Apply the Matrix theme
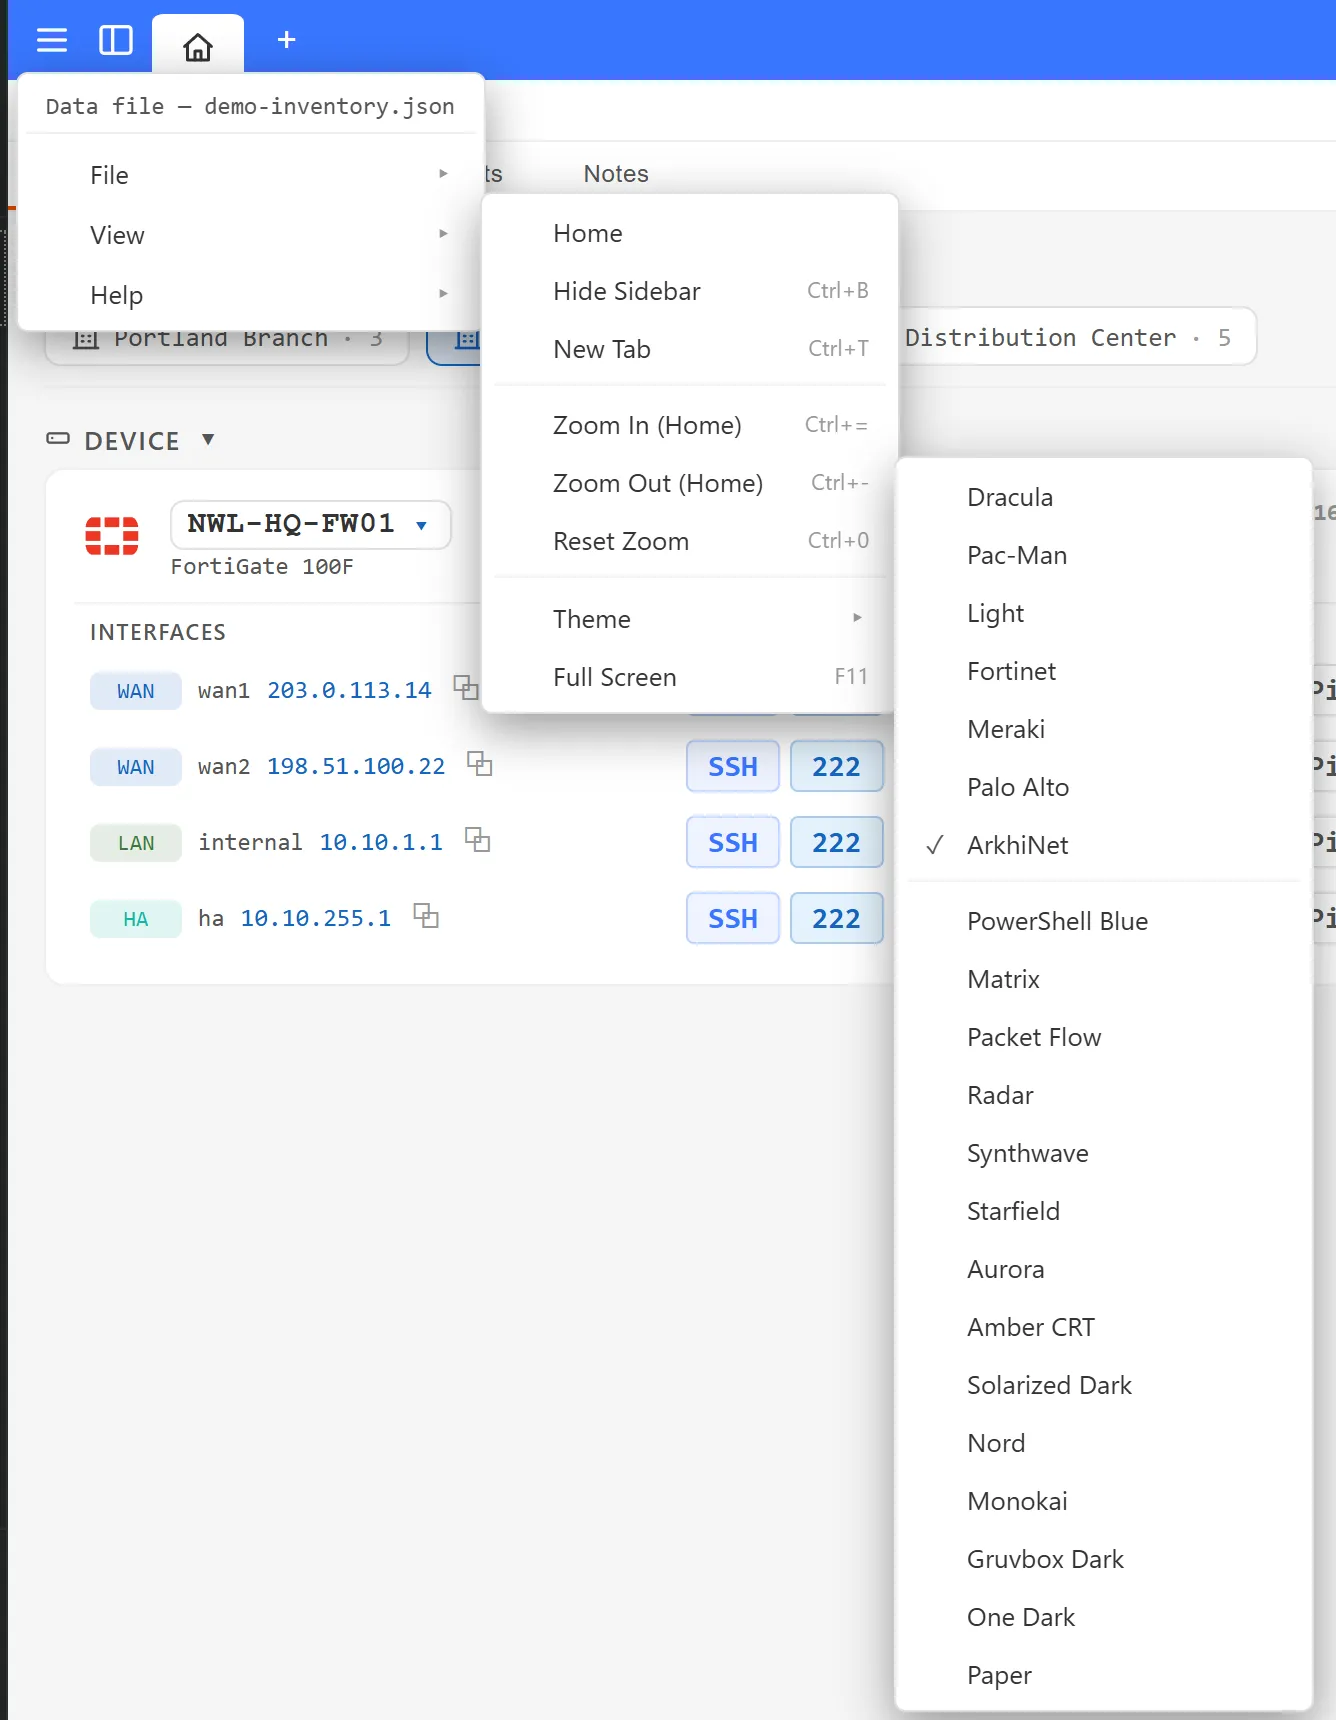This screenshot has height=1720, width=1336. pyautogui.click(x=1104, y=979)
